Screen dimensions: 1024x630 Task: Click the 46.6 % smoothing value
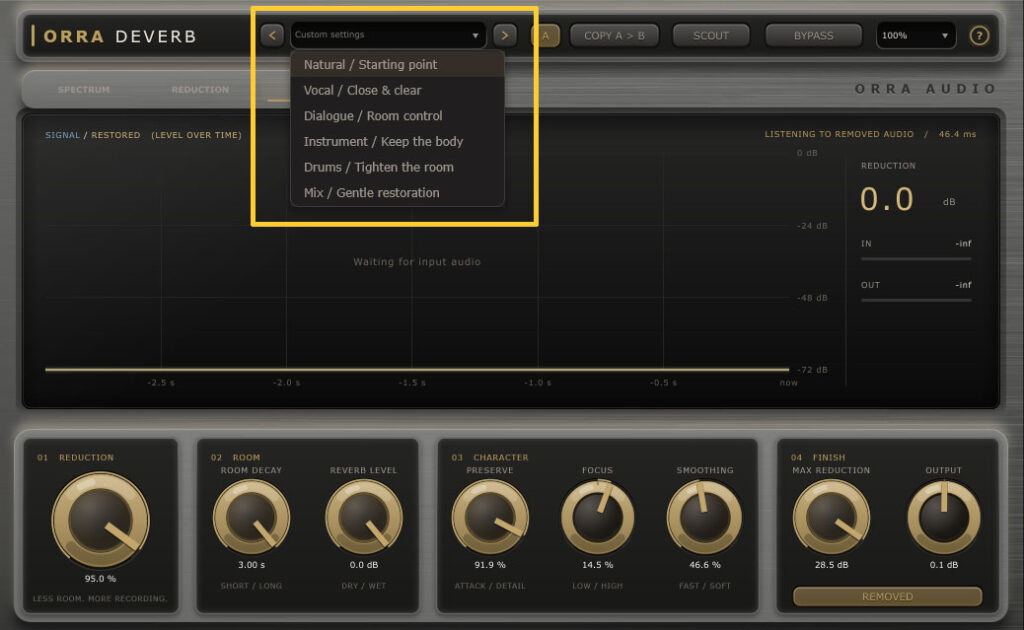705,565
